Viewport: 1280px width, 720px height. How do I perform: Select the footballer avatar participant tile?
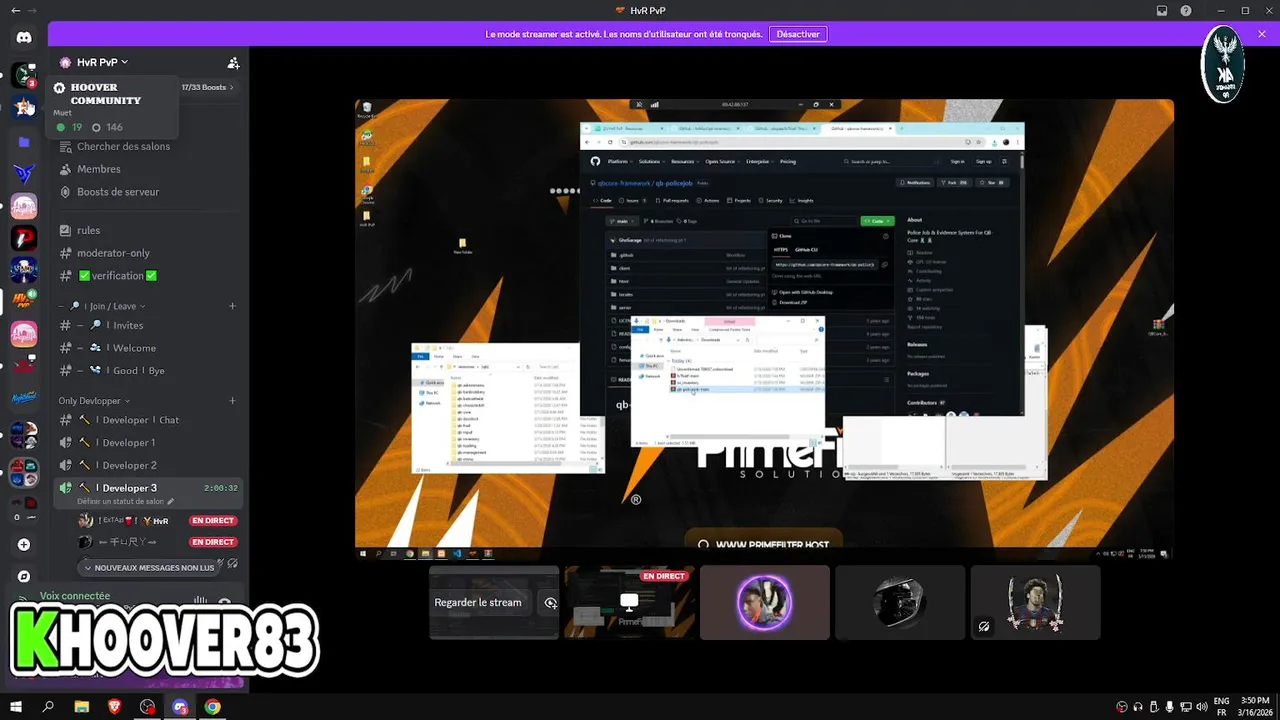1035,603
